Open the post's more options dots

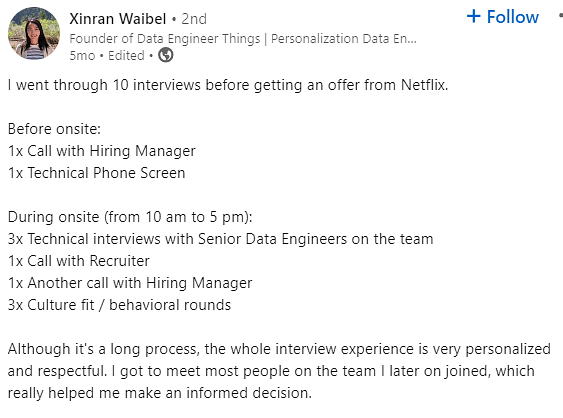(x=560, y=15)
